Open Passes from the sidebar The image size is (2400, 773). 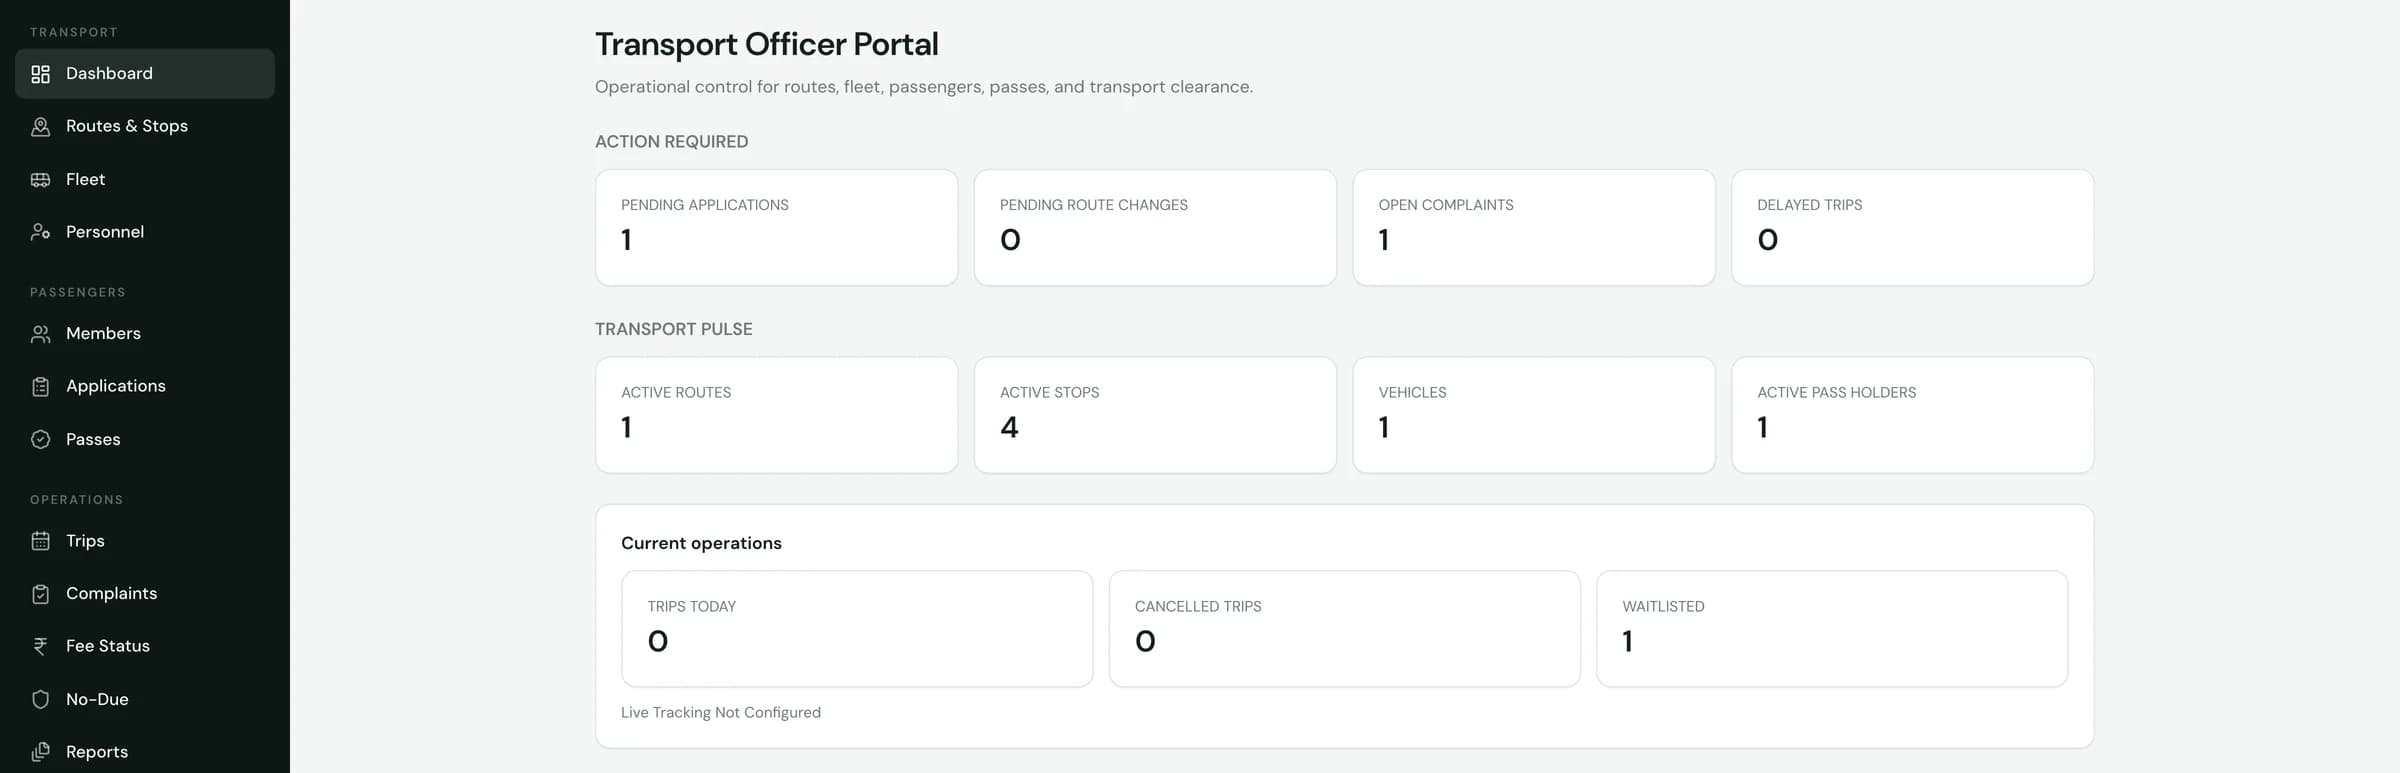(145, 440)
